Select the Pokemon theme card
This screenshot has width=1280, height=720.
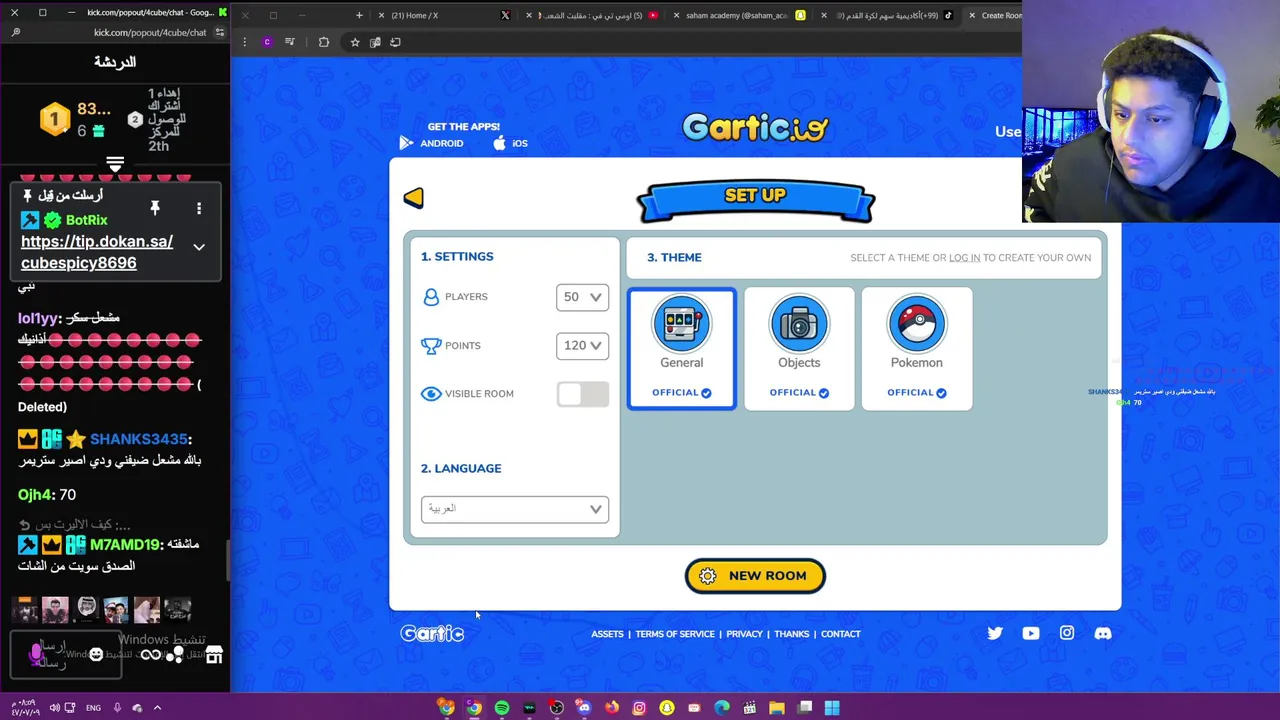pos(917,349)
